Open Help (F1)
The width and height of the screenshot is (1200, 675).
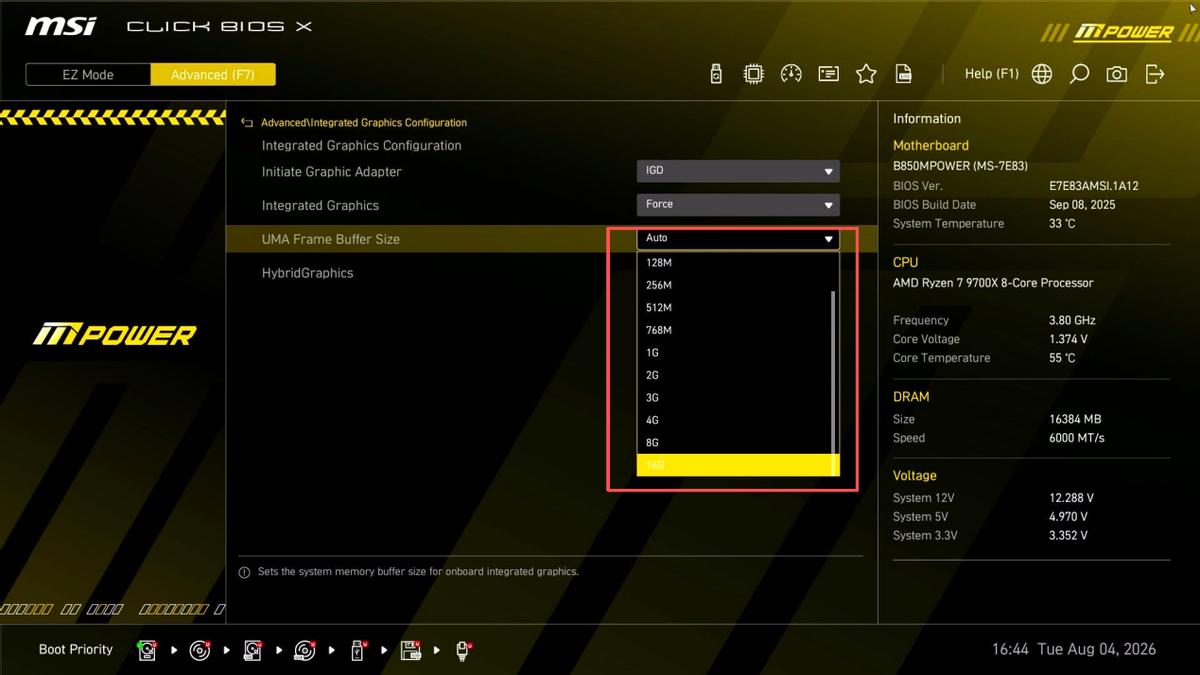(992, 74)
